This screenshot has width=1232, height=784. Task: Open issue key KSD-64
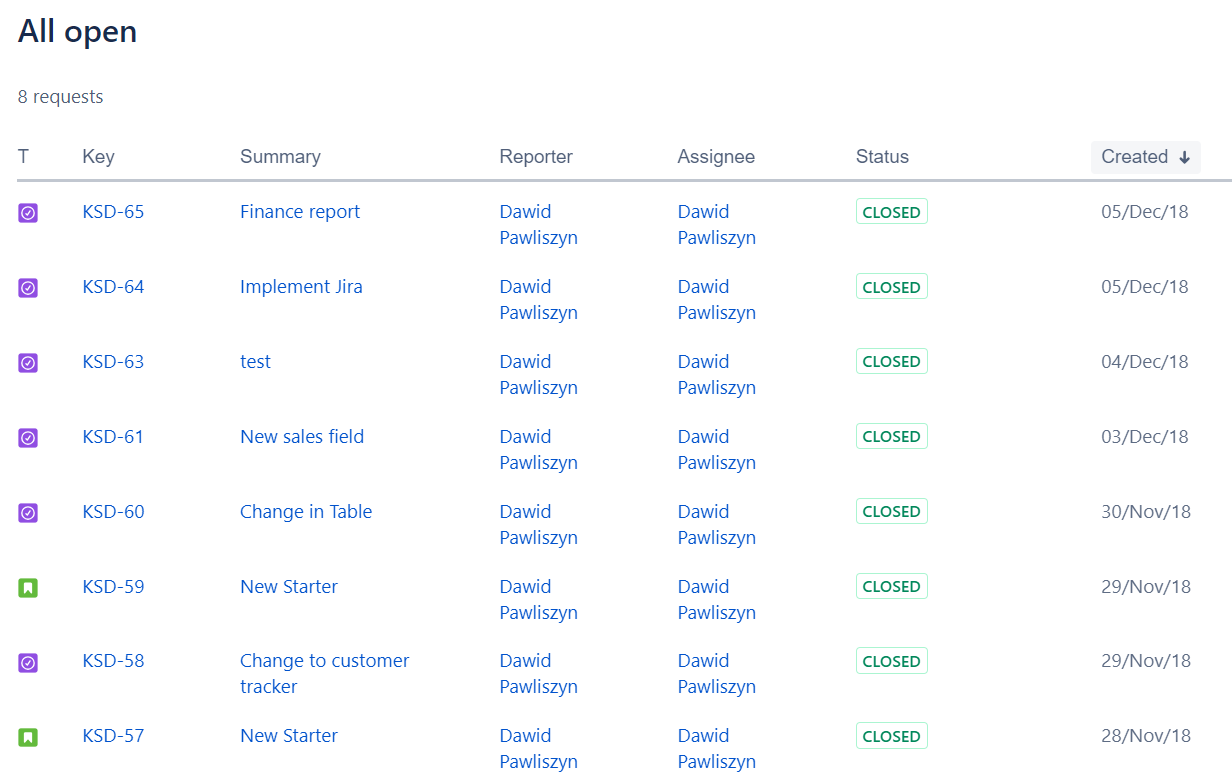[113, 287]
